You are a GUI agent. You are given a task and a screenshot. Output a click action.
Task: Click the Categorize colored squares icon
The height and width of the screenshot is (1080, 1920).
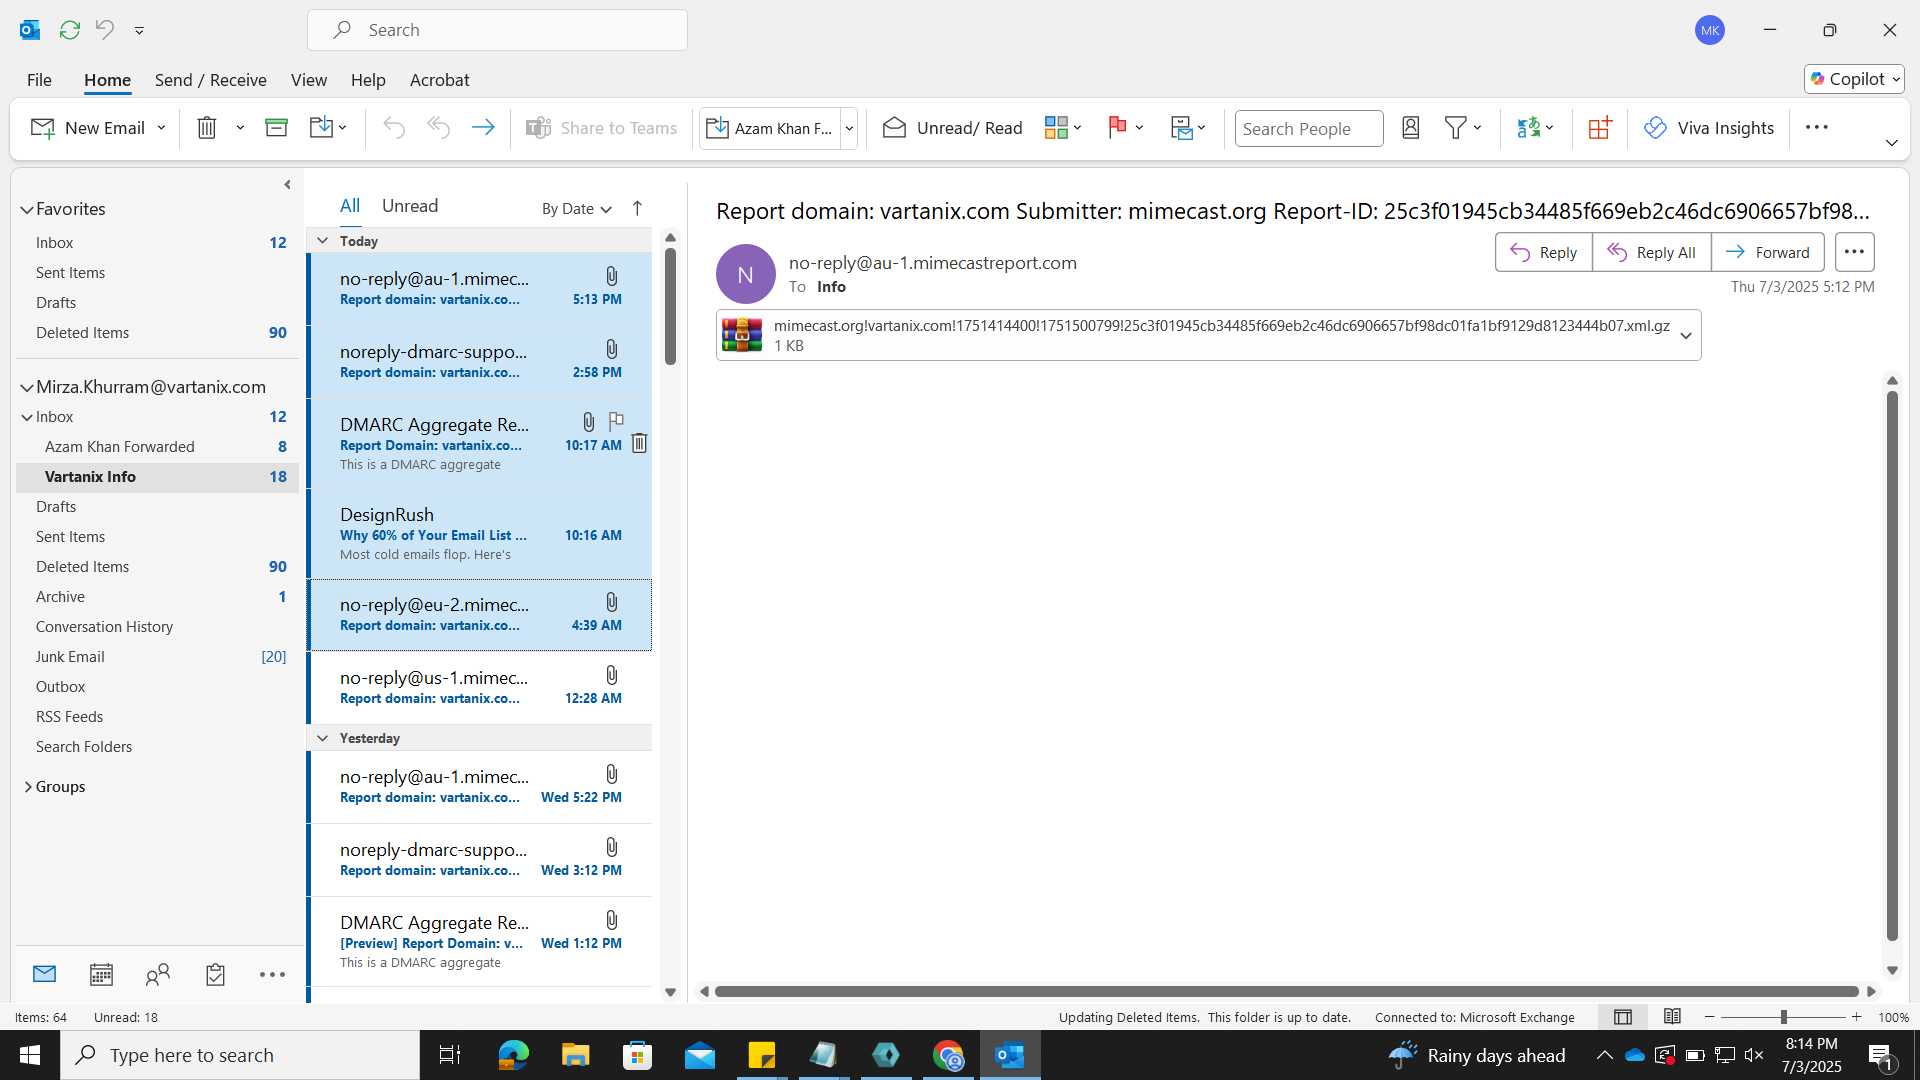pos(1056,128)
